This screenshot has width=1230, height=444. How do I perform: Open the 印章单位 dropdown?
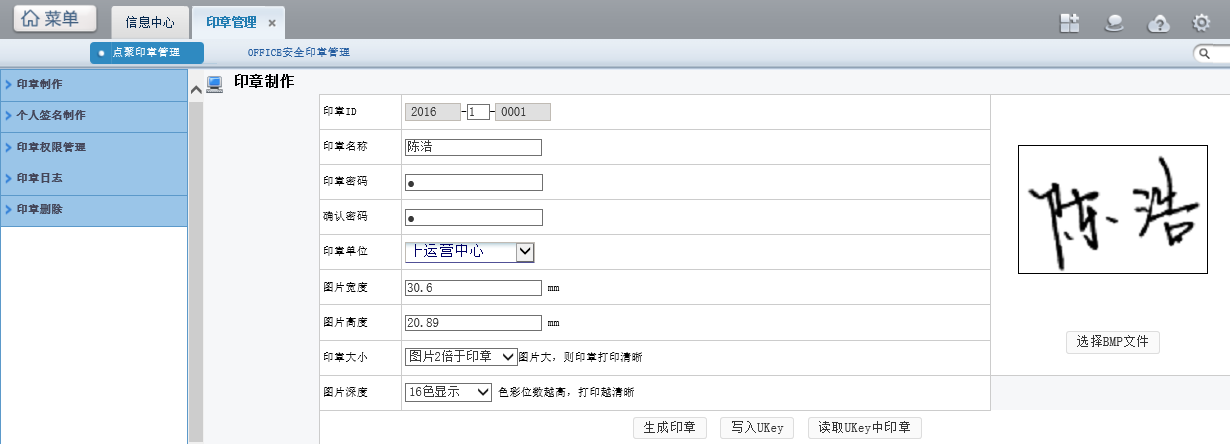525,253
